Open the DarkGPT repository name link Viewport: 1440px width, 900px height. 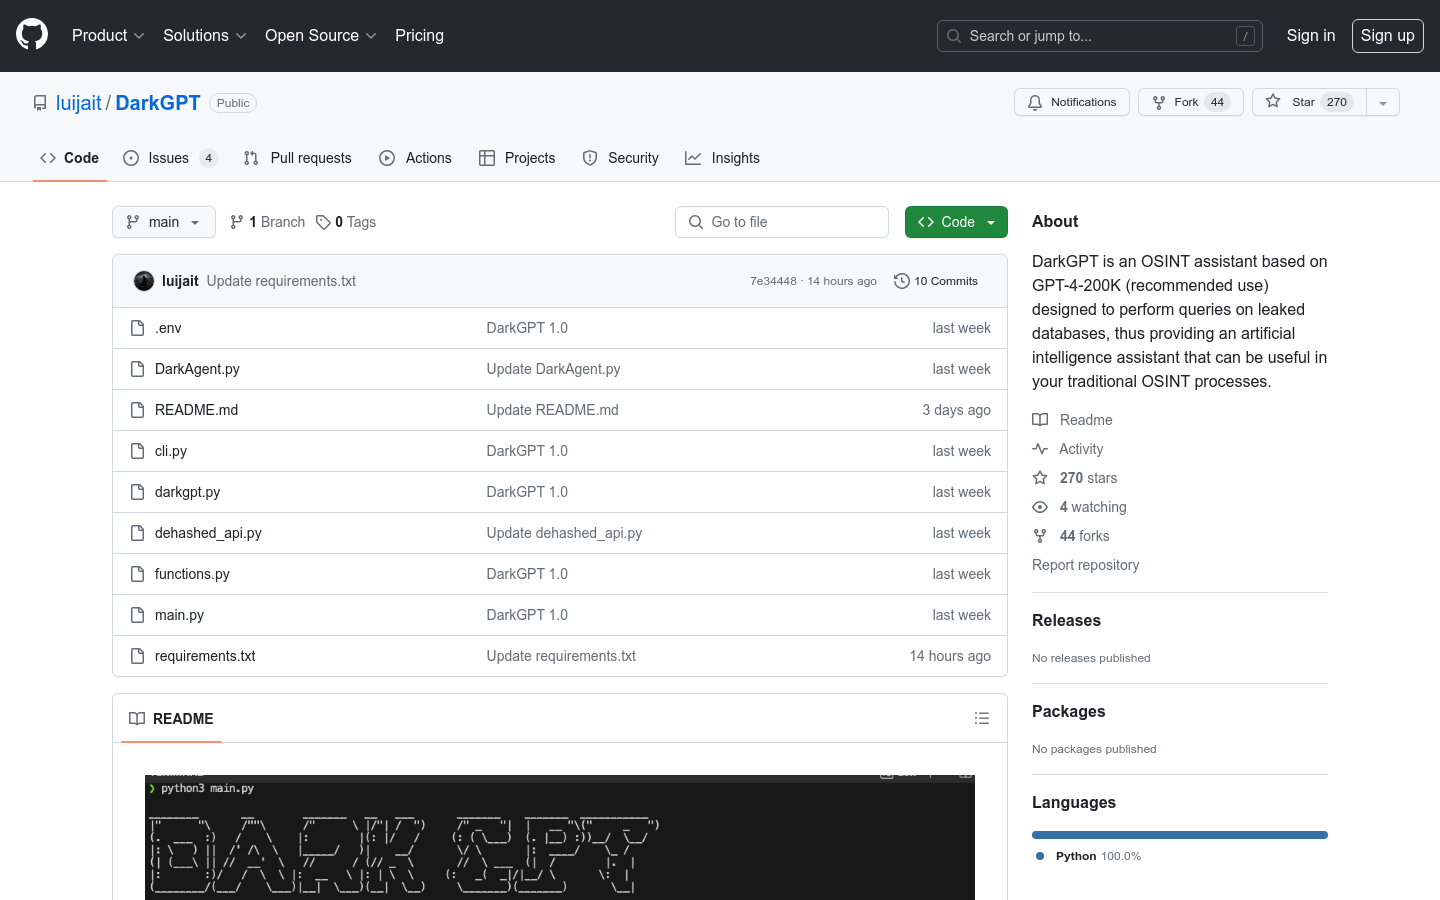(158, 103)
